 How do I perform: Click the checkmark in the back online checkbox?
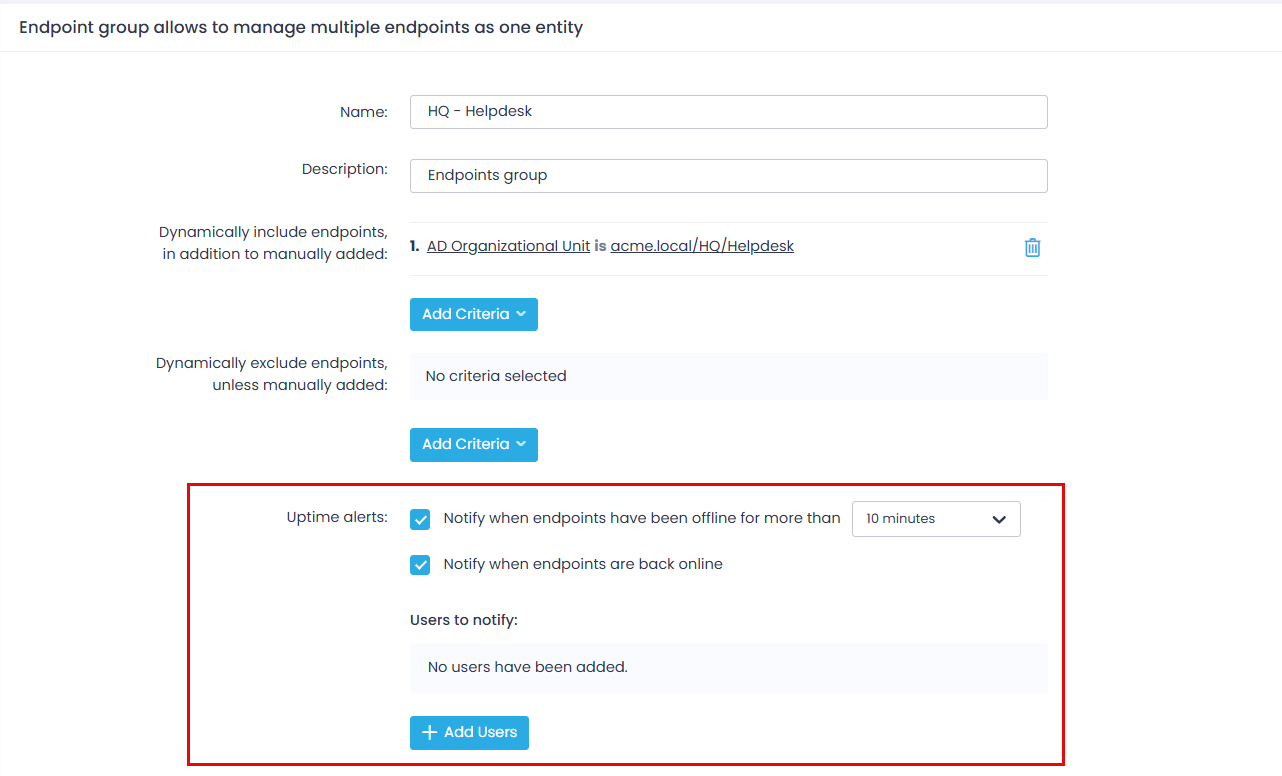(x=419, y=564)
